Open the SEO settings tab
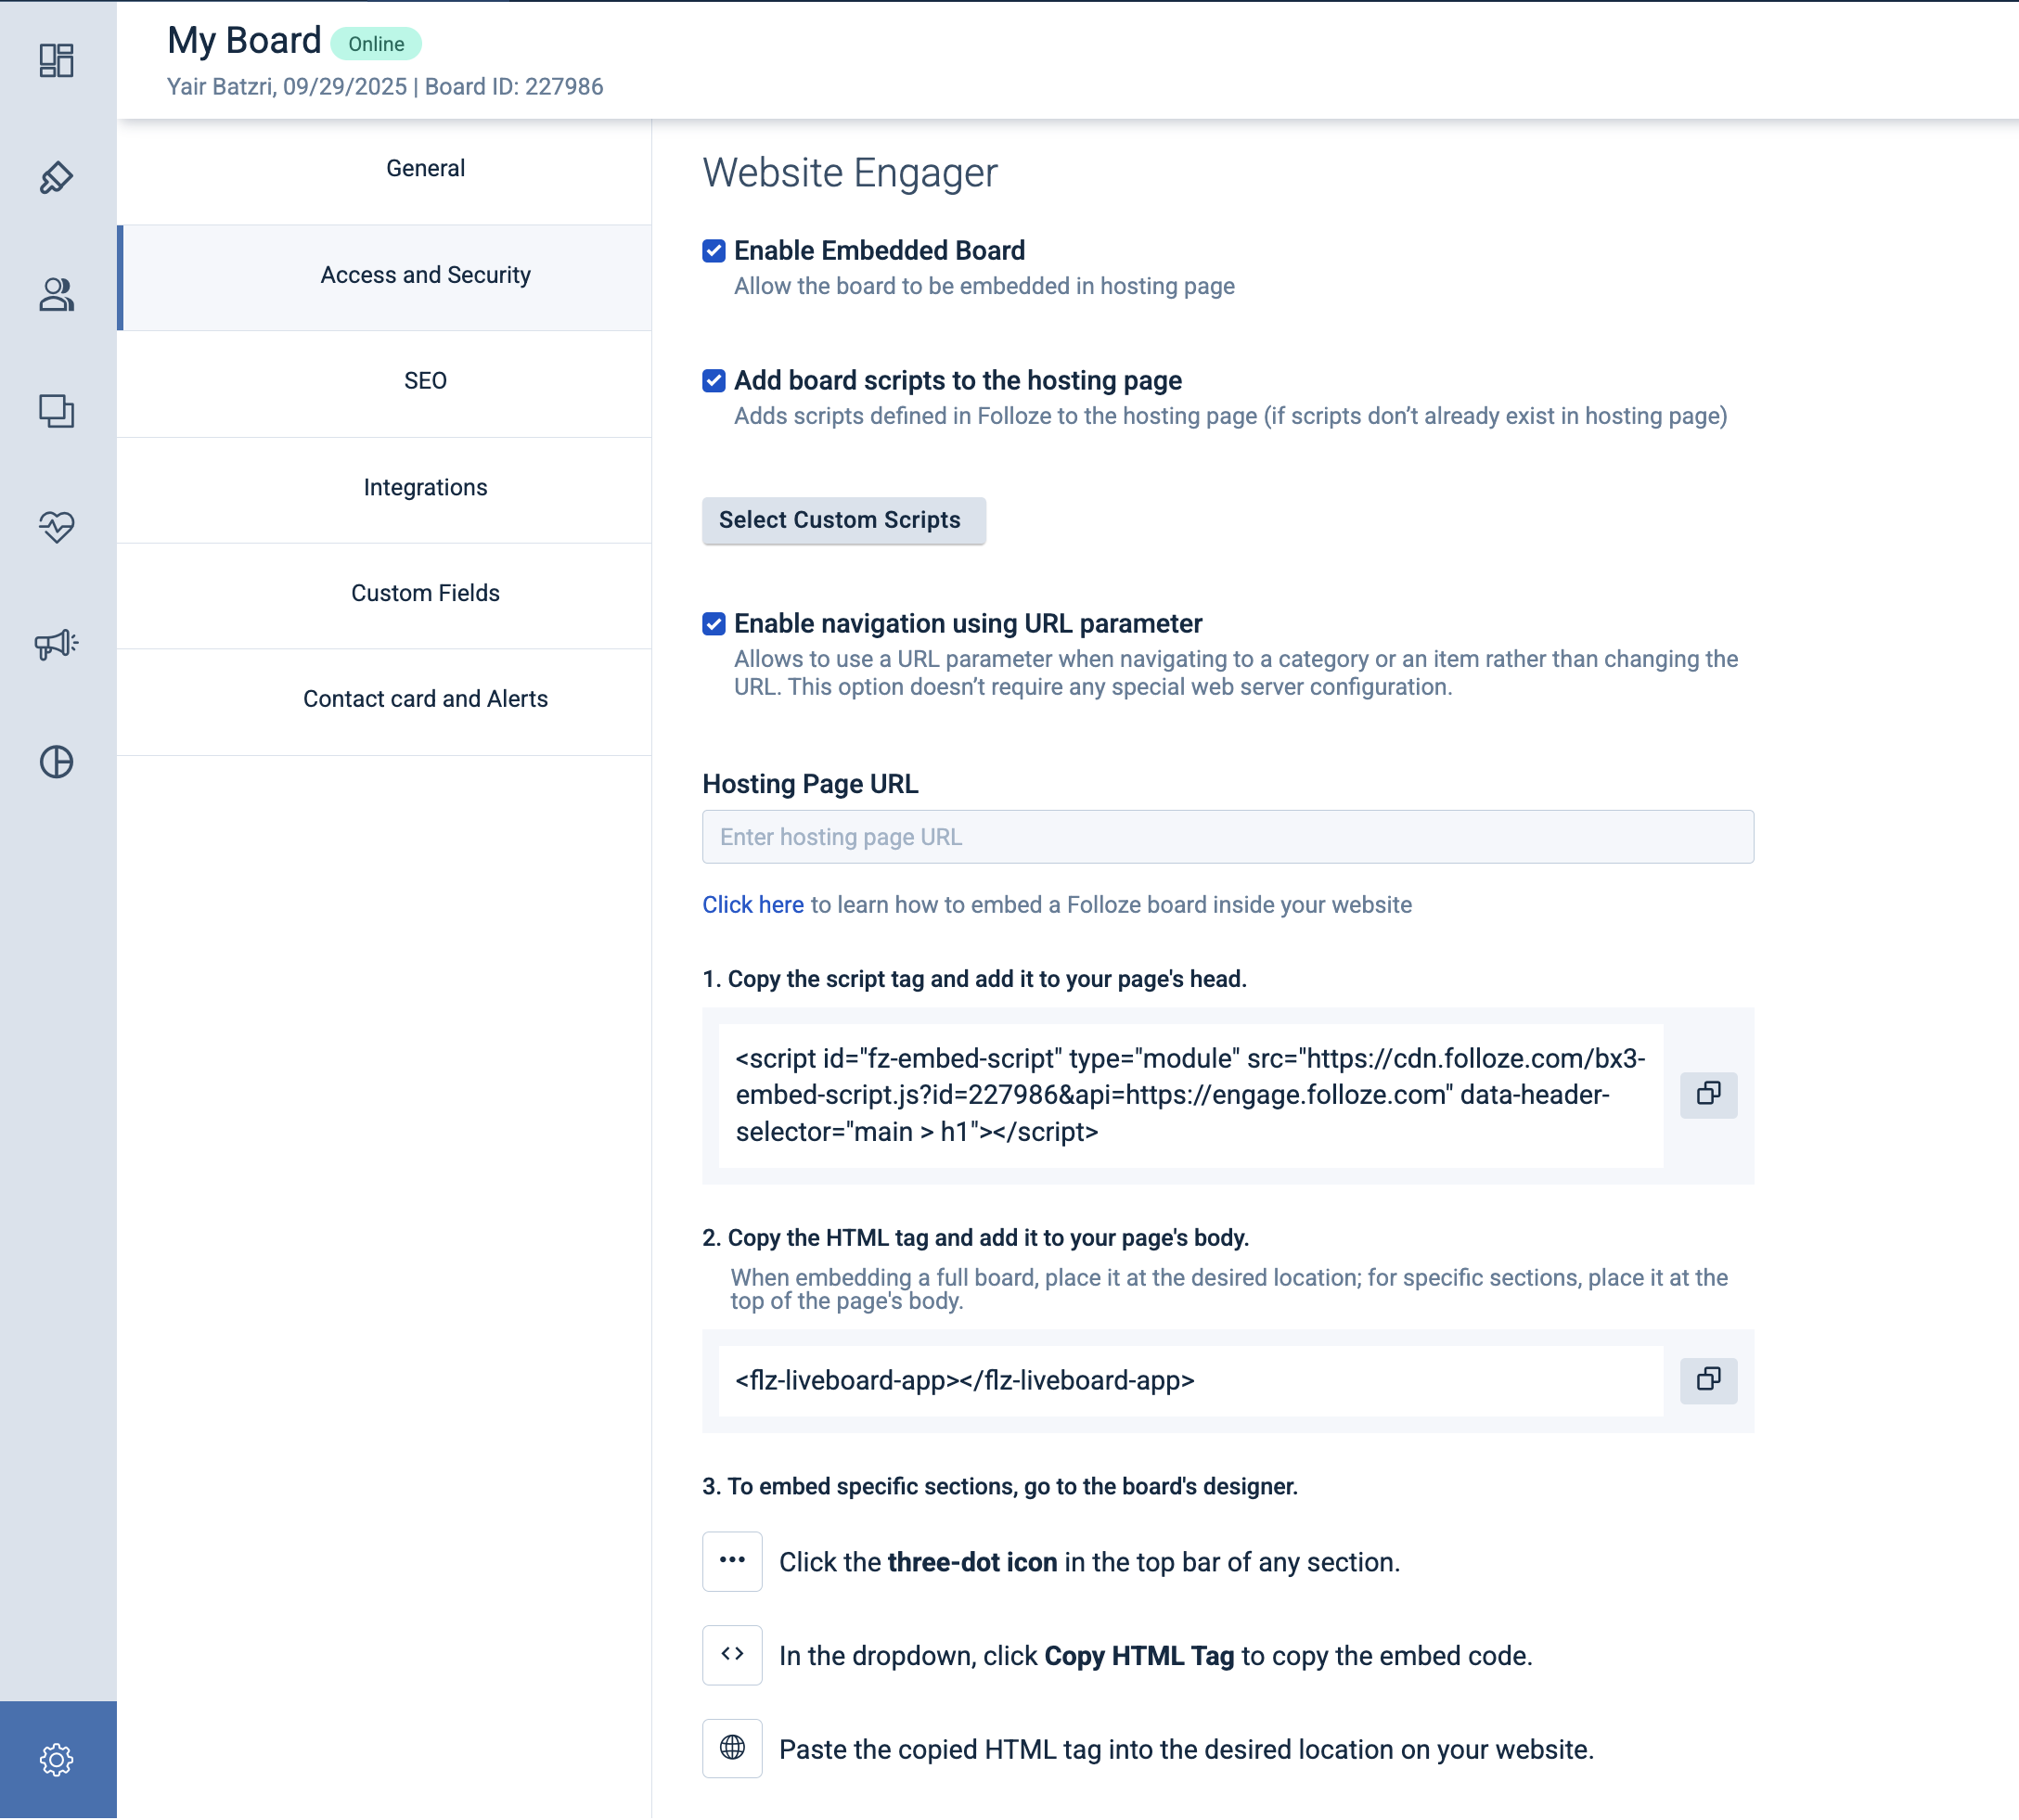 [425, 381]
